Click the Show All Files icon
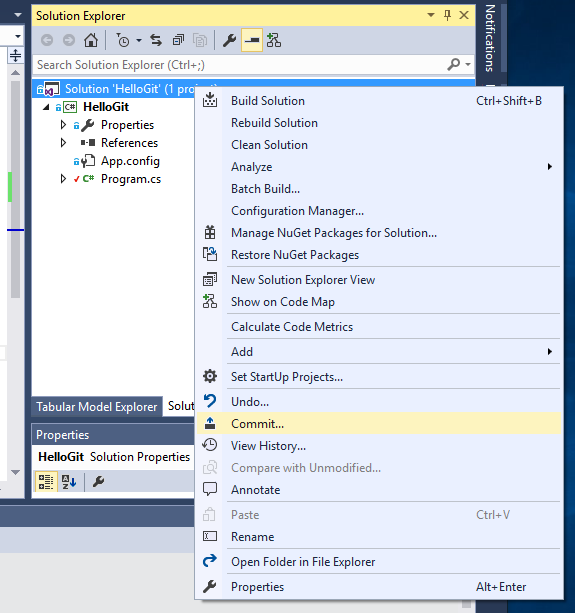This screenshot has height=613, width=575. (x=200, y=40)
